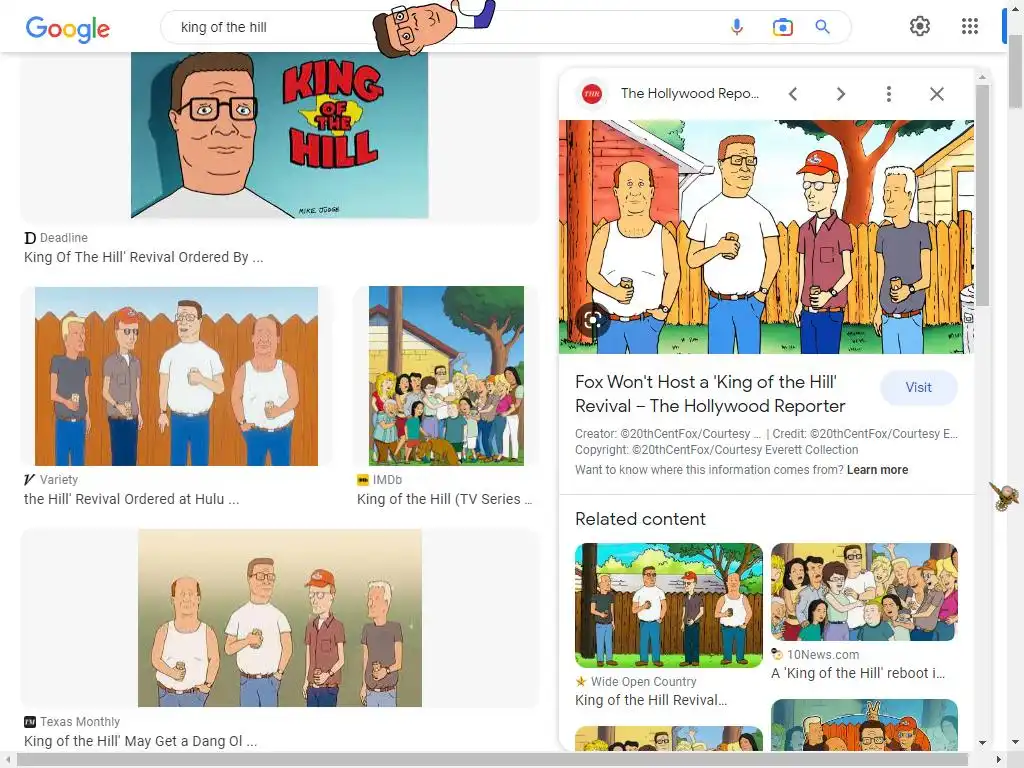Click the Creator credit text line
This screenshot has height=768, width=1024.
coord(668,434)
